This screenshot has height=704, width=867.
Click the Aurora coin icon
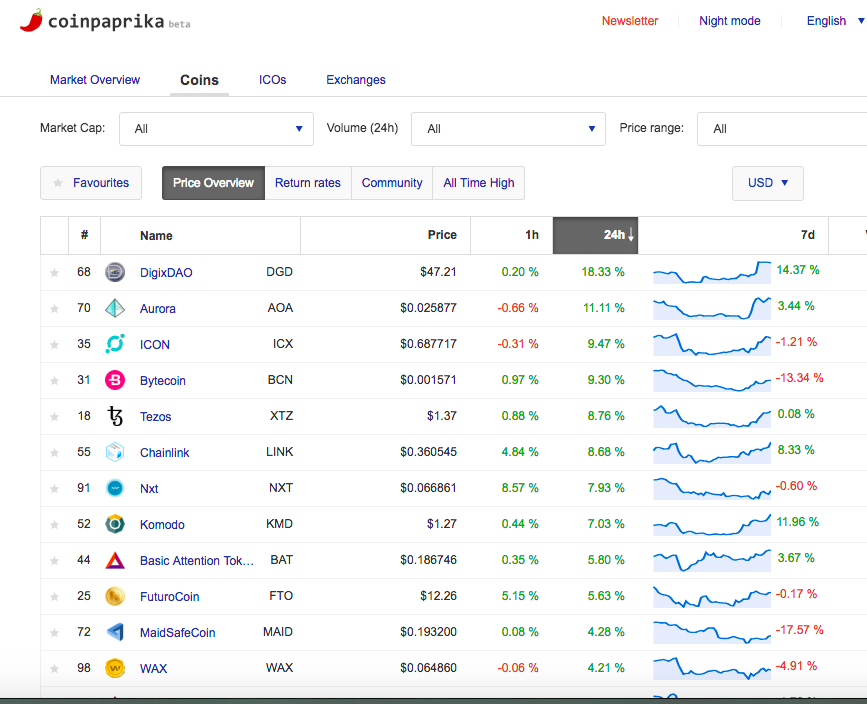tap(115, 308)
